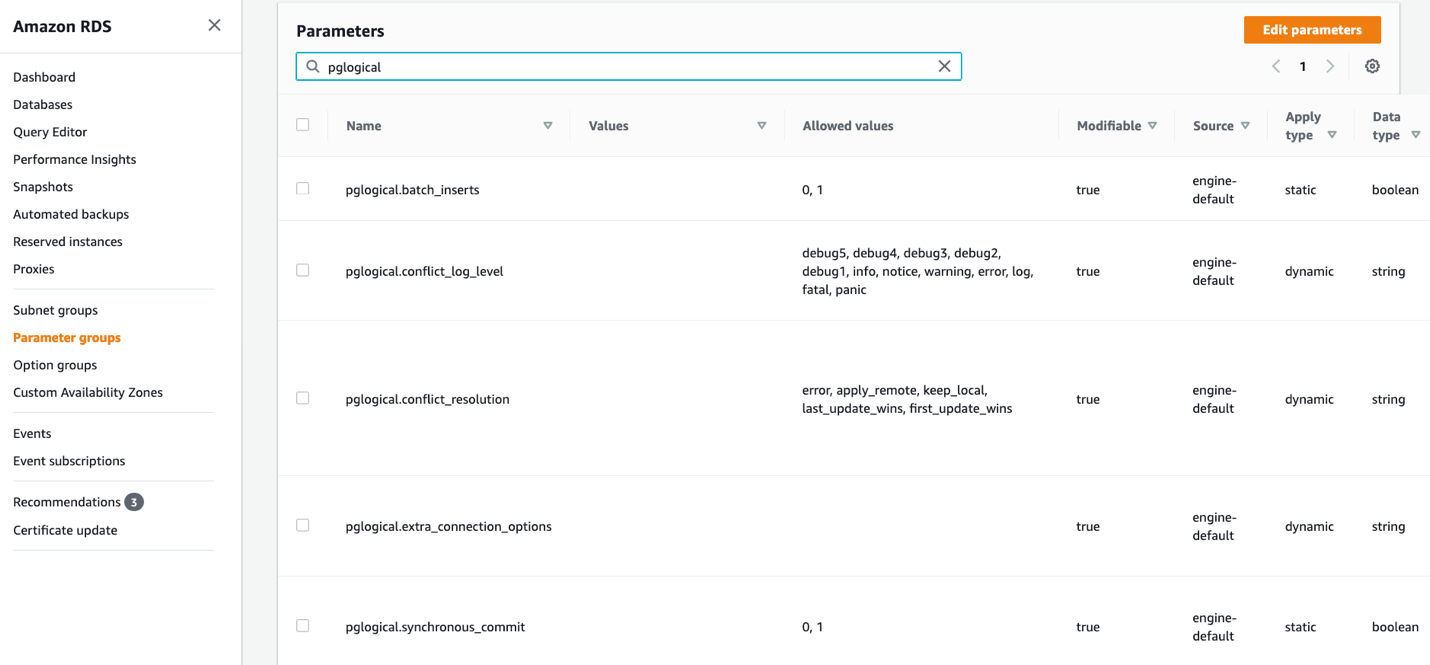This screenshot has height=665, width=1430.
Task: Open table preferences gear icon
Action: 1372,66
